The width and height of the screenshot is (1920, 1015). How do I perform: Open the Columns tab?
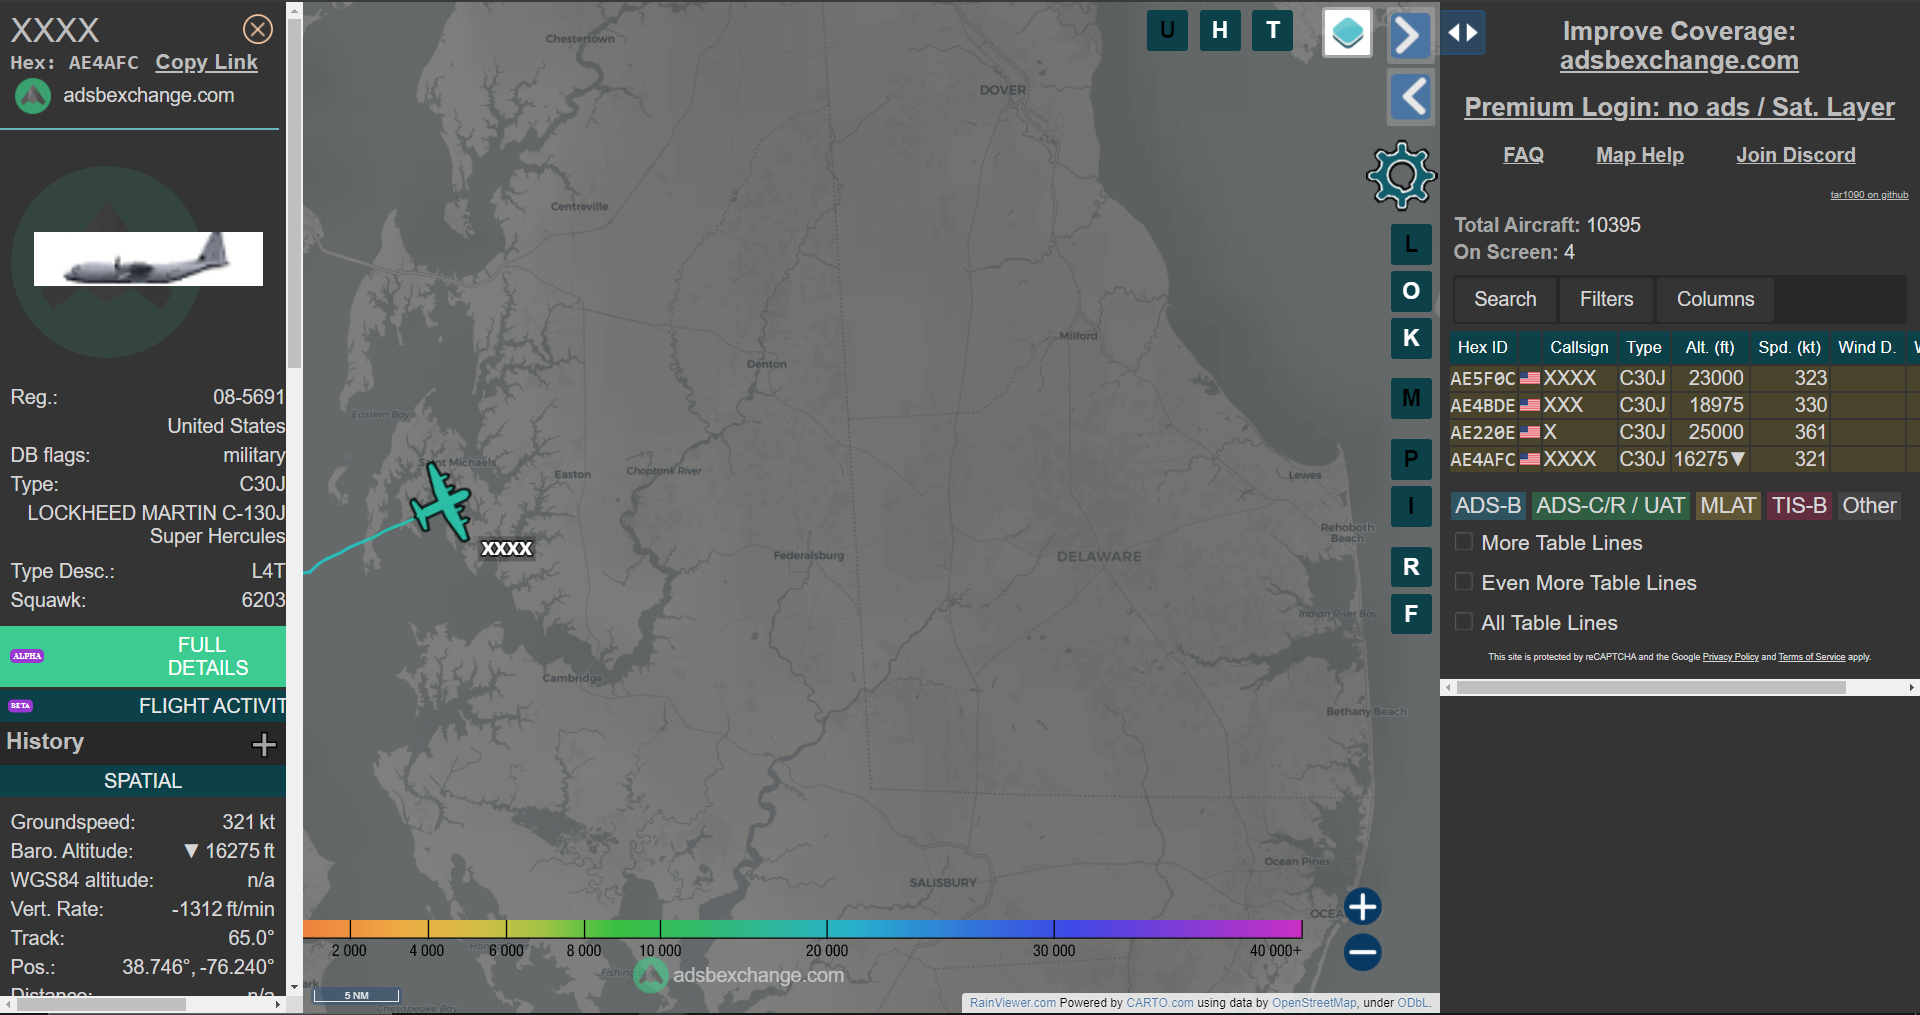click(x=1715, y=299)
